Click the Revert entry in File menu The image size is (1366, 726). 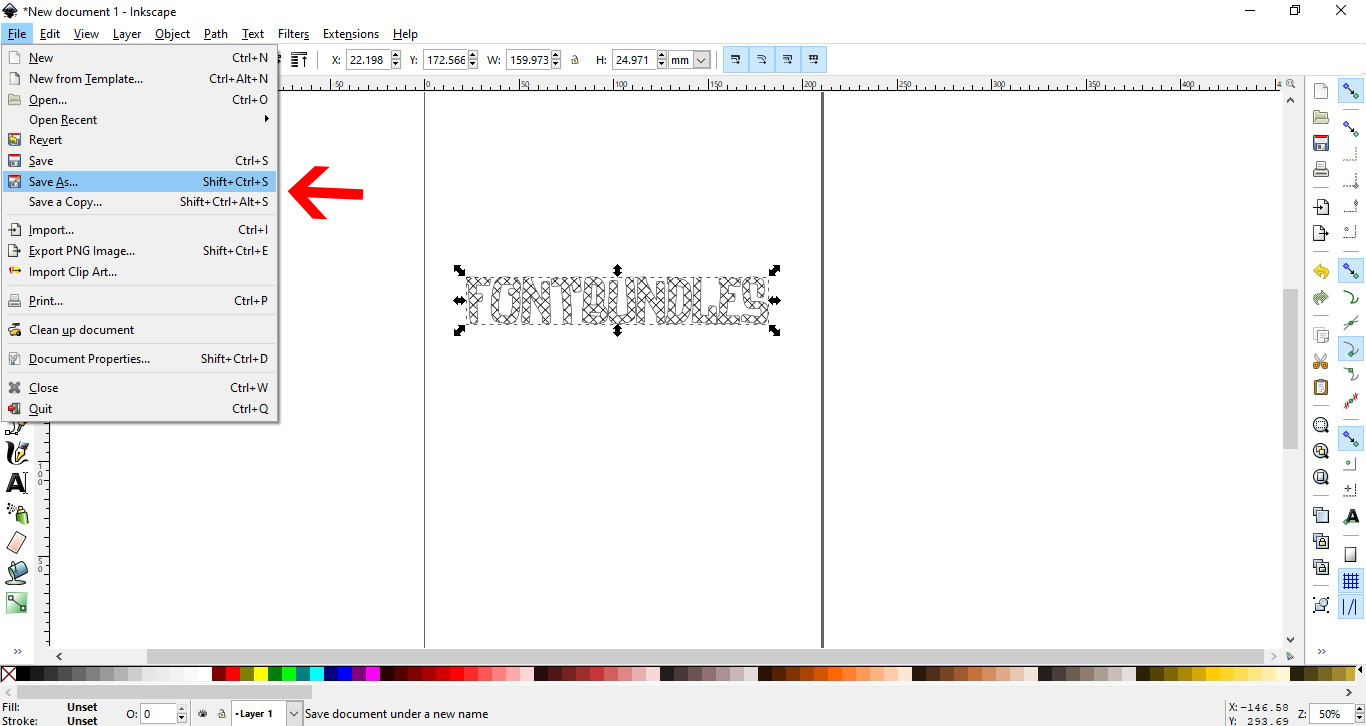[x=140, y=140]
